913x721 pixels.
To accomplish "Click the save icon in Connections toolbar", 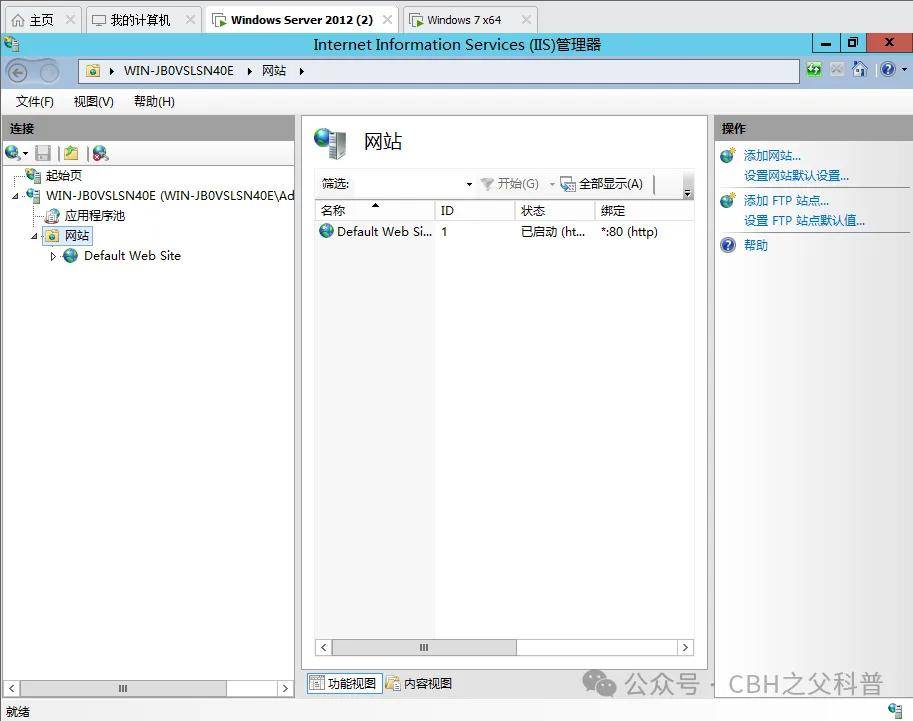I will pyautogui.click(x=43, y=153).
